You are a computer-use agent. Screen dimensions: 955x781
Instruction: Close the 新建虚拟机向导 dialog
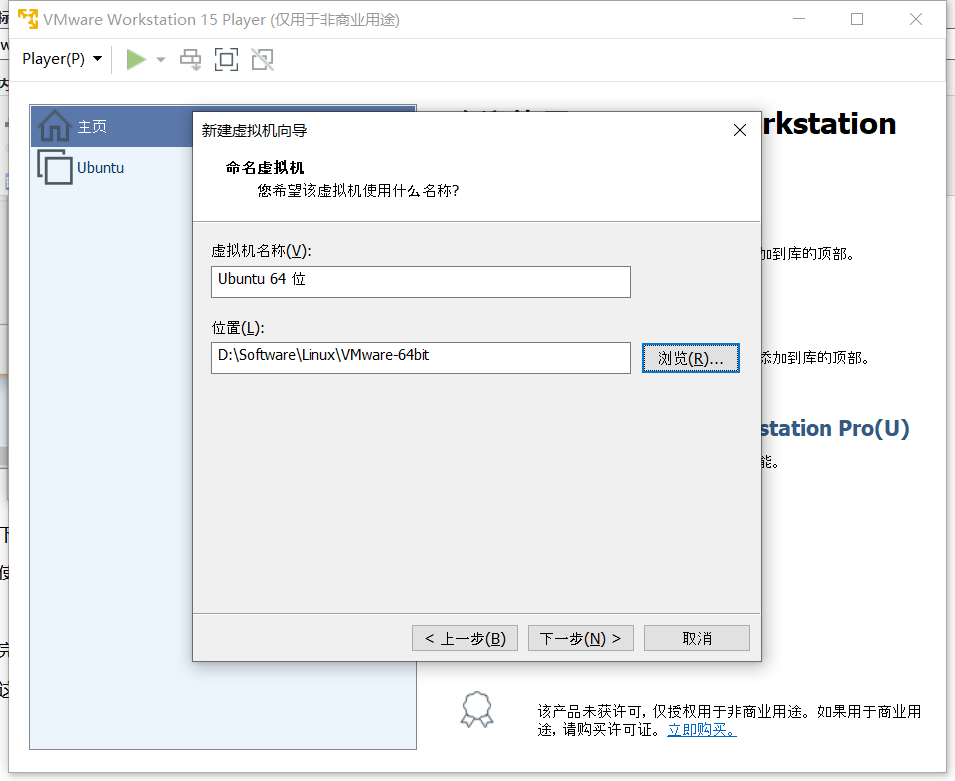coord(740,130)
